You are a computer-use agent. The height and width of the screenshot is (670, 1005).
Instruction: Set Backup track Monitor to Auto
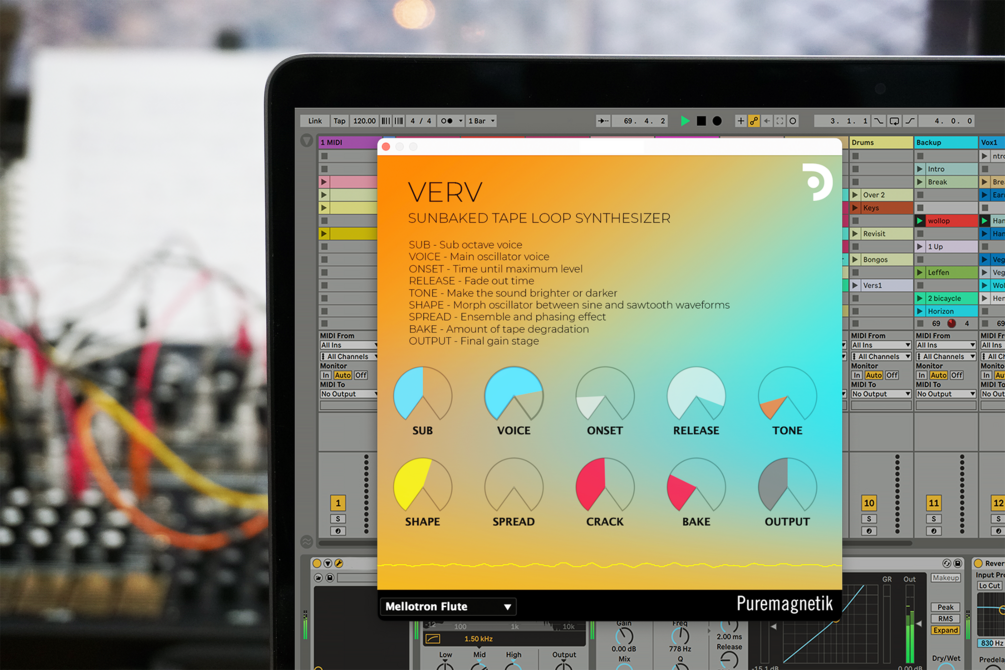[938, 375]
